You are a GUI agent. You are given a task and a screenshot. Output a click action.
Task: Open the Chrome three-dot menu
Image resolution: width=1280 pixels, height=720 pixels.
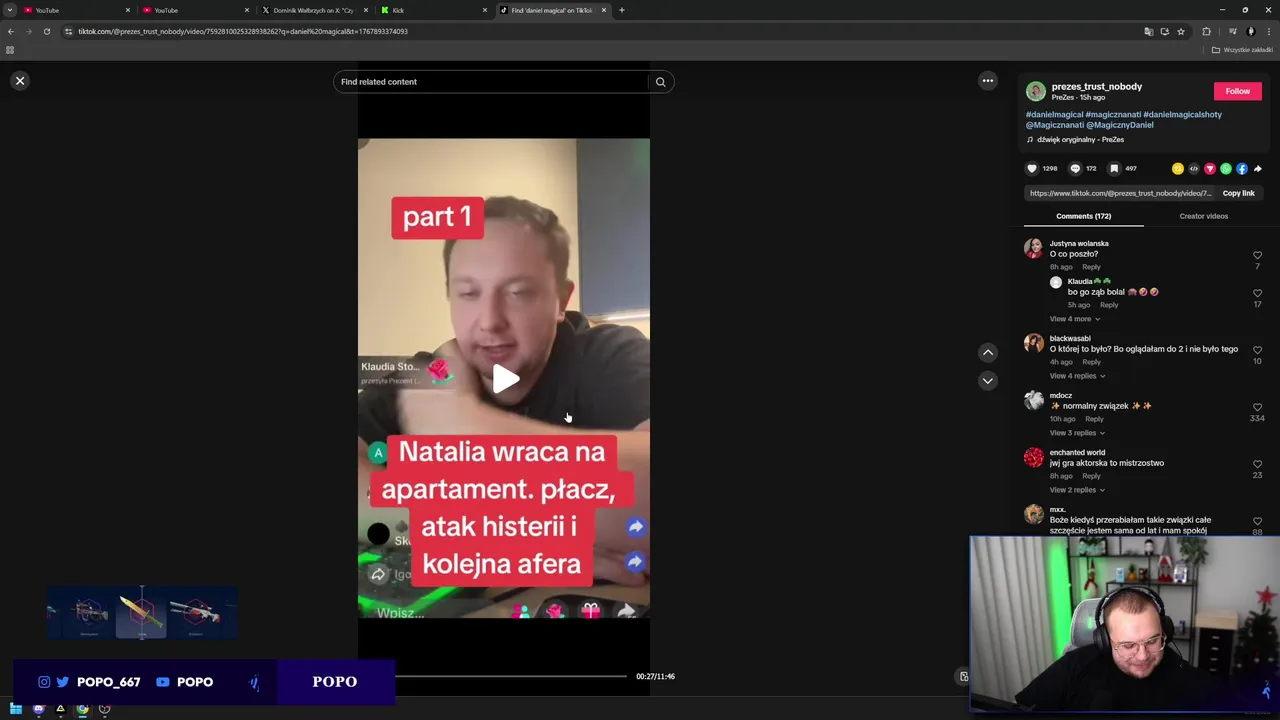click(x=1269, y=31)
